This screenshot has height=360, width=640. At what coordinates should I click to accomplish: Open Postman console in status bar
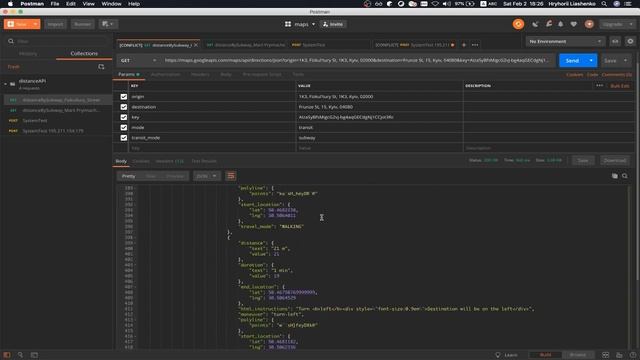tap(34, 355)
